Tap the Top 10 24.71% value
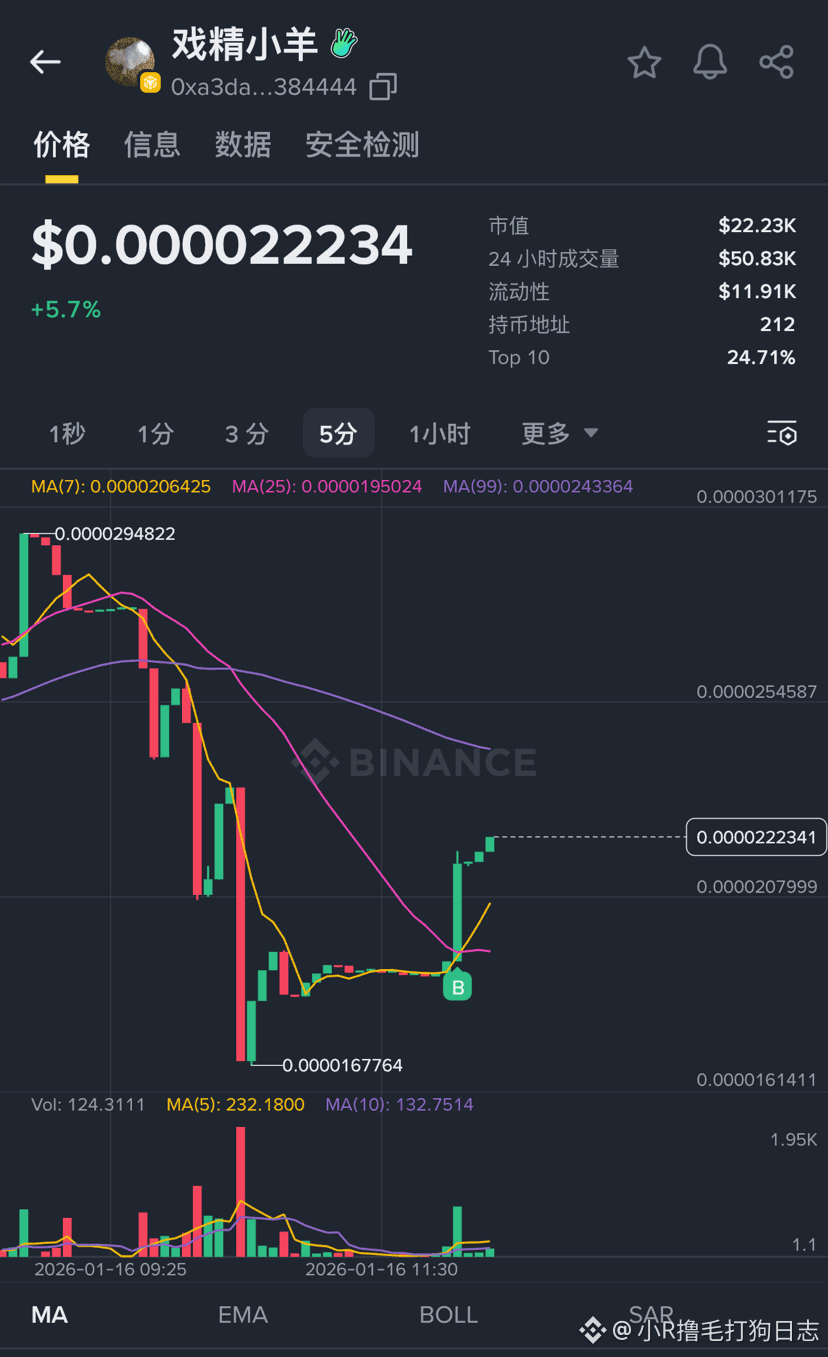This screenshot has width=828, height=1357. [761, 357]
